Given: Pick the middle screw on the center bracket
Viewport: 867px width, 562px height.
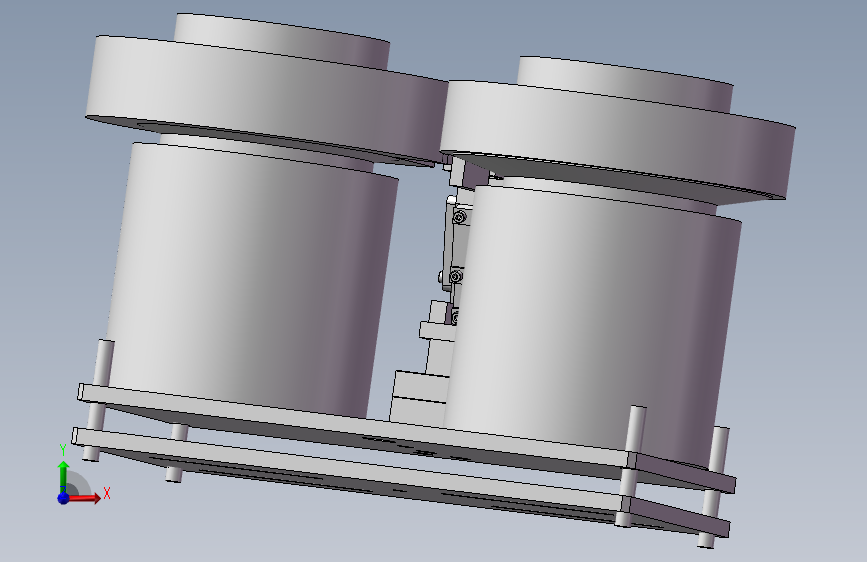Looking at the screenshot, I should [x=455, y=275].
